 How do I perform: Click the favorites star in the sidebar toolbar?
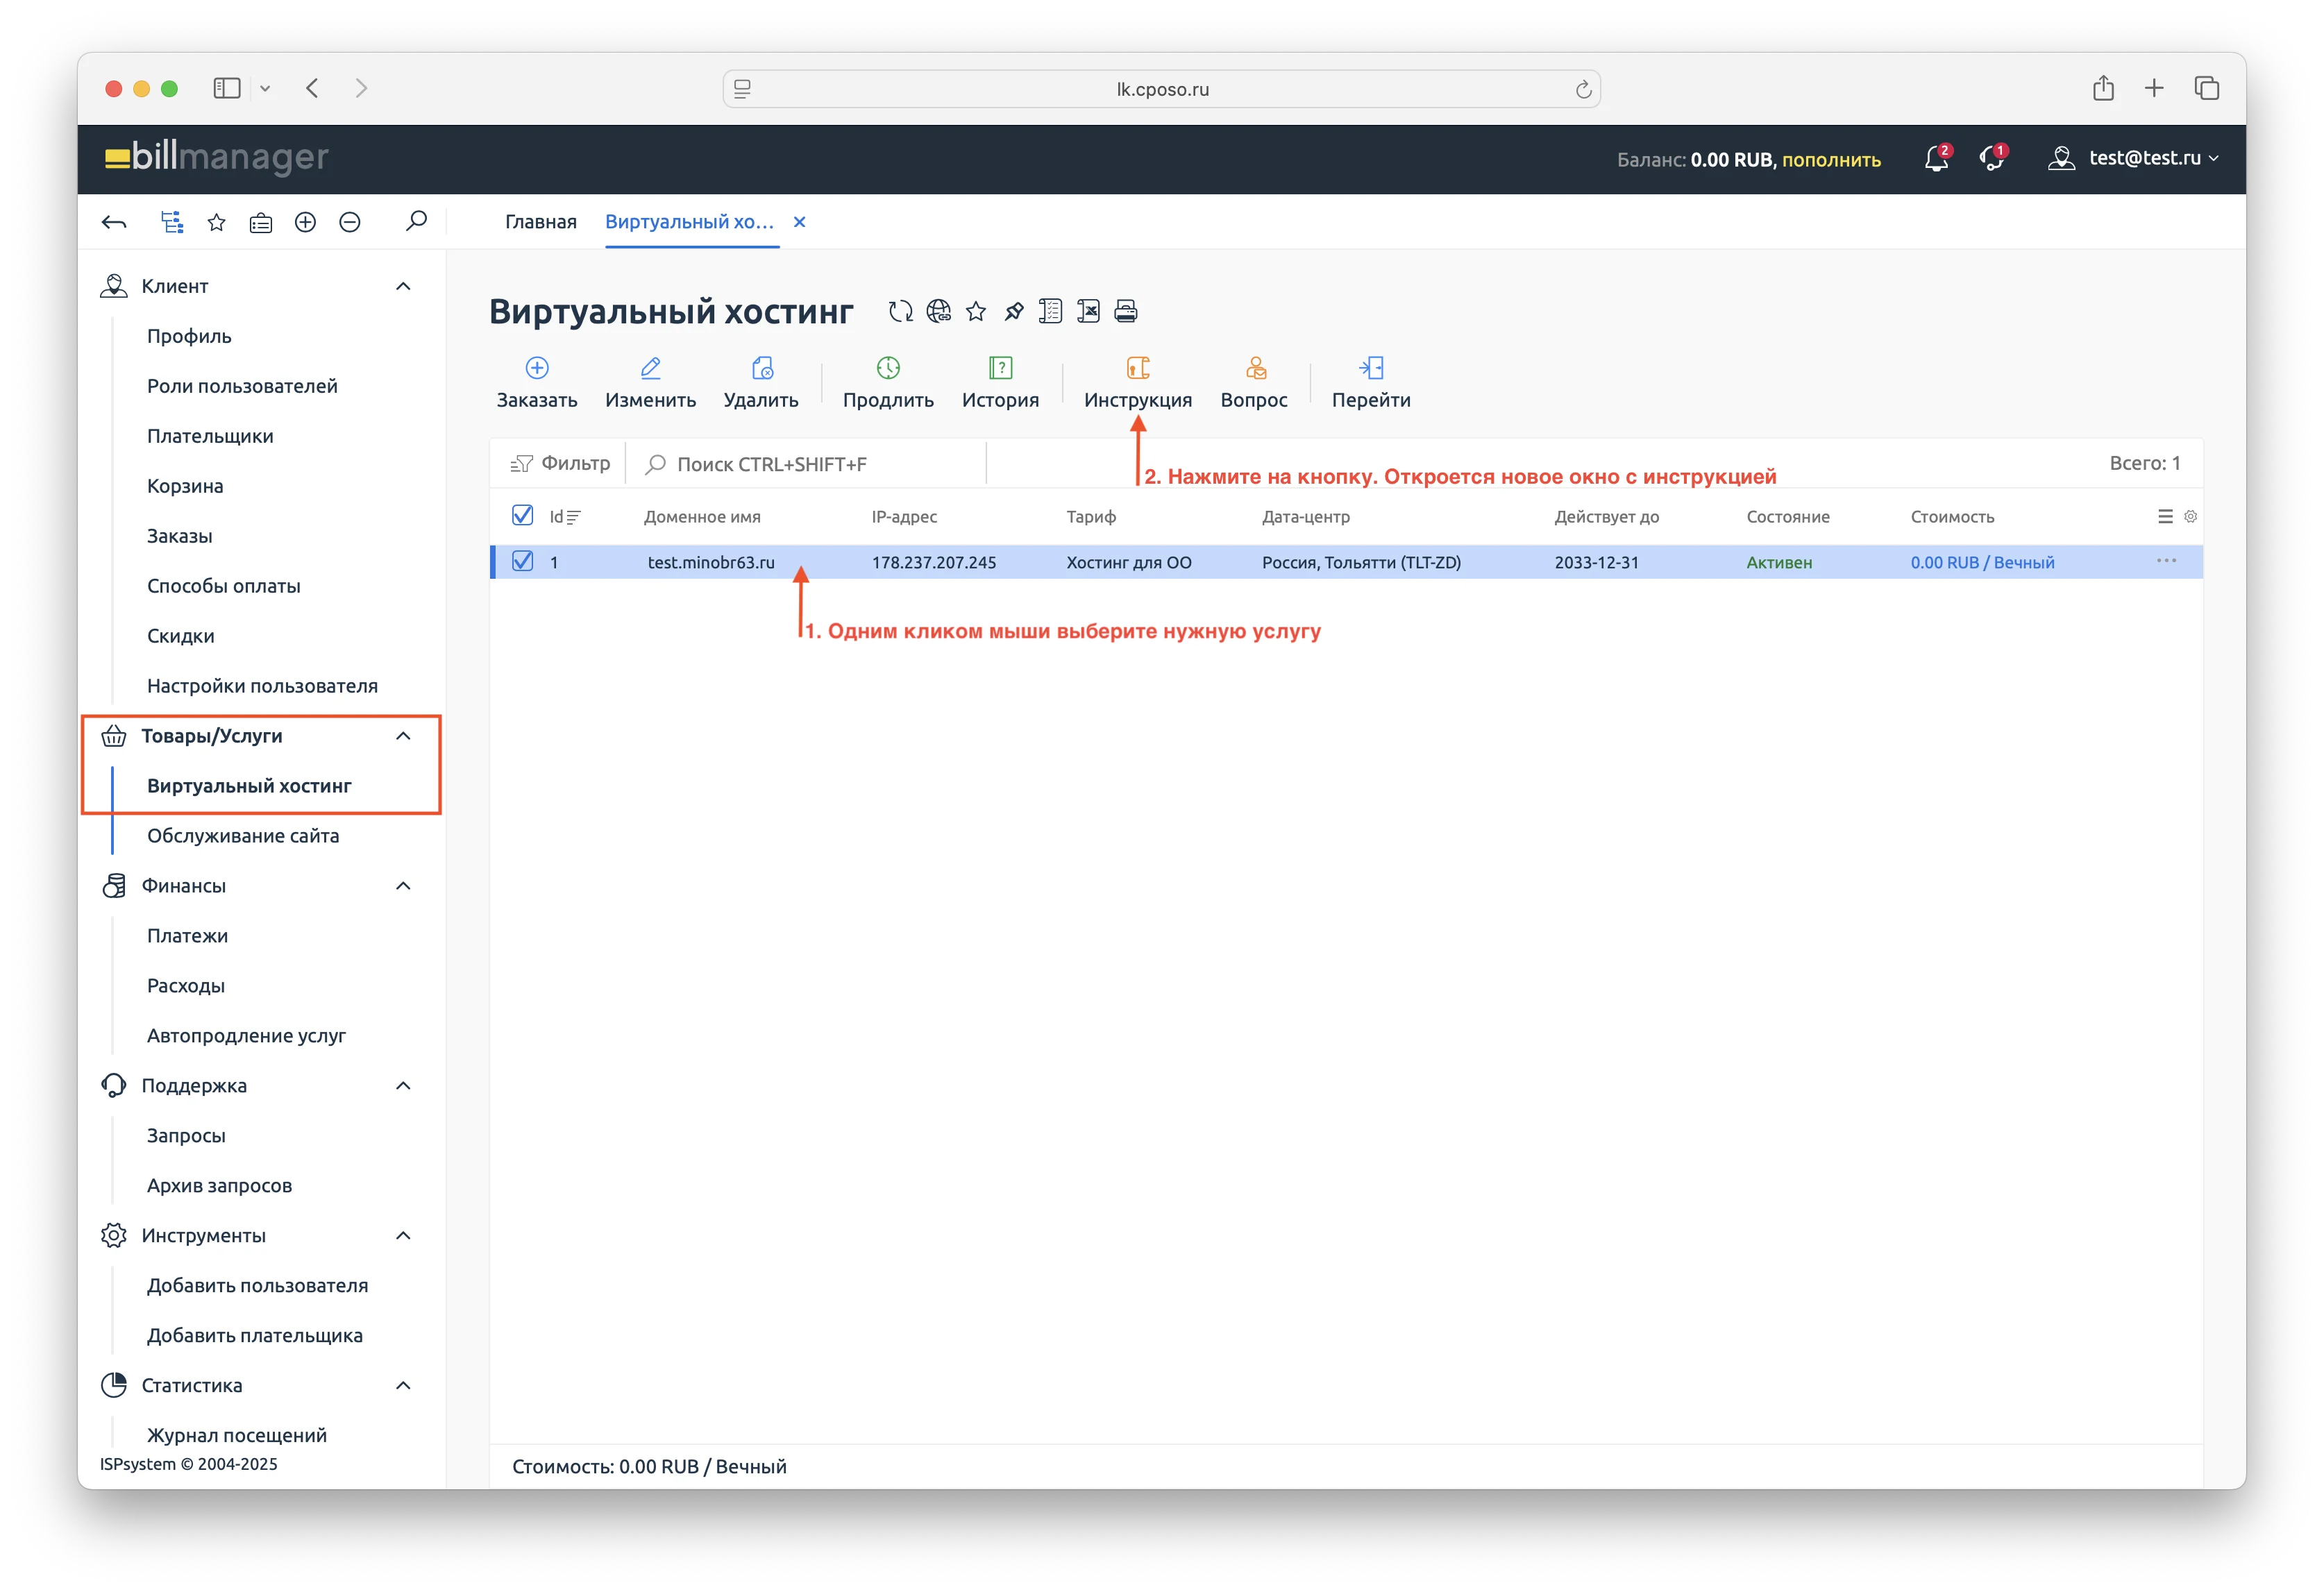coord(216,222)
